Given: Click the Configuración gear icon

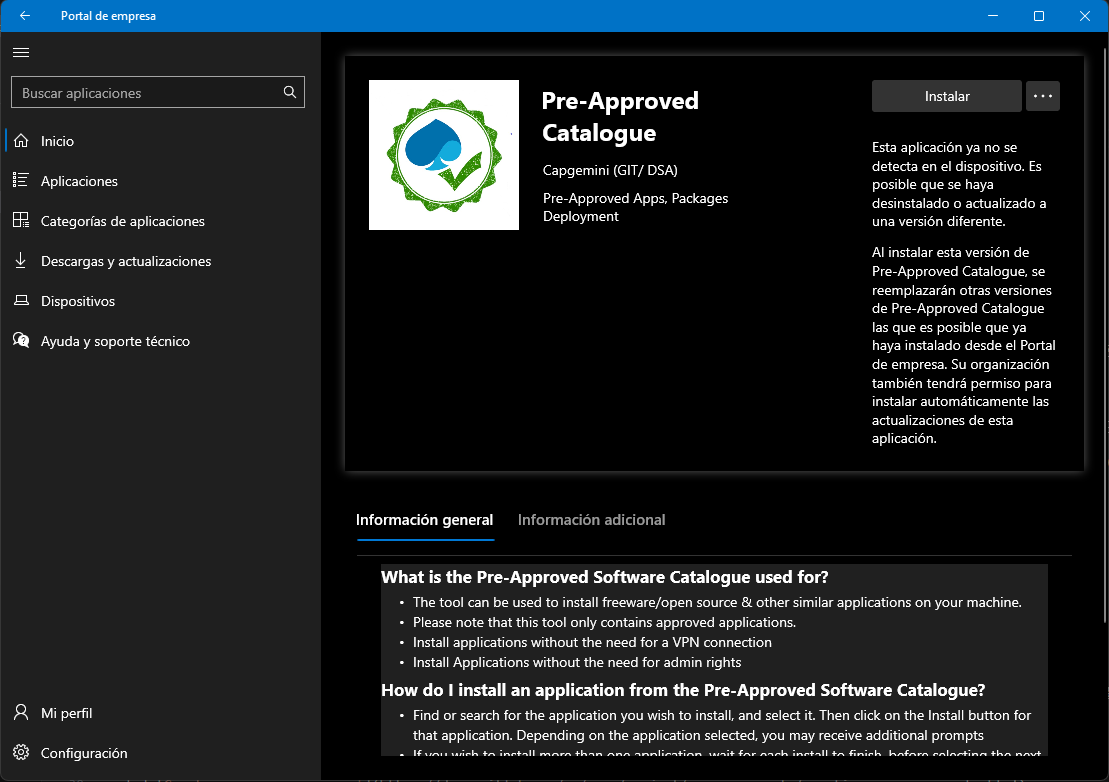Looking at the screenshot, I should [x=21, y=753].
